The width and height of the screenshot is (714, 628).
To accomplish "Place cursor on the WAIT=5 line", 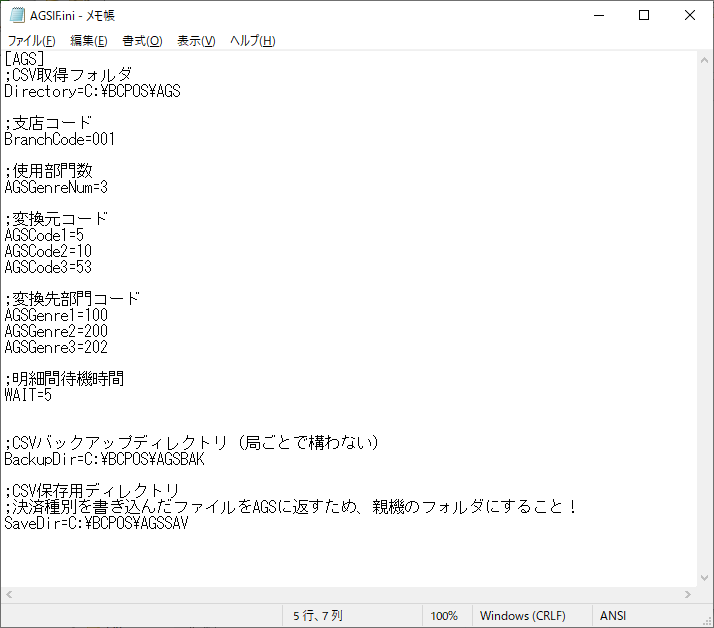I will point(28,395).
